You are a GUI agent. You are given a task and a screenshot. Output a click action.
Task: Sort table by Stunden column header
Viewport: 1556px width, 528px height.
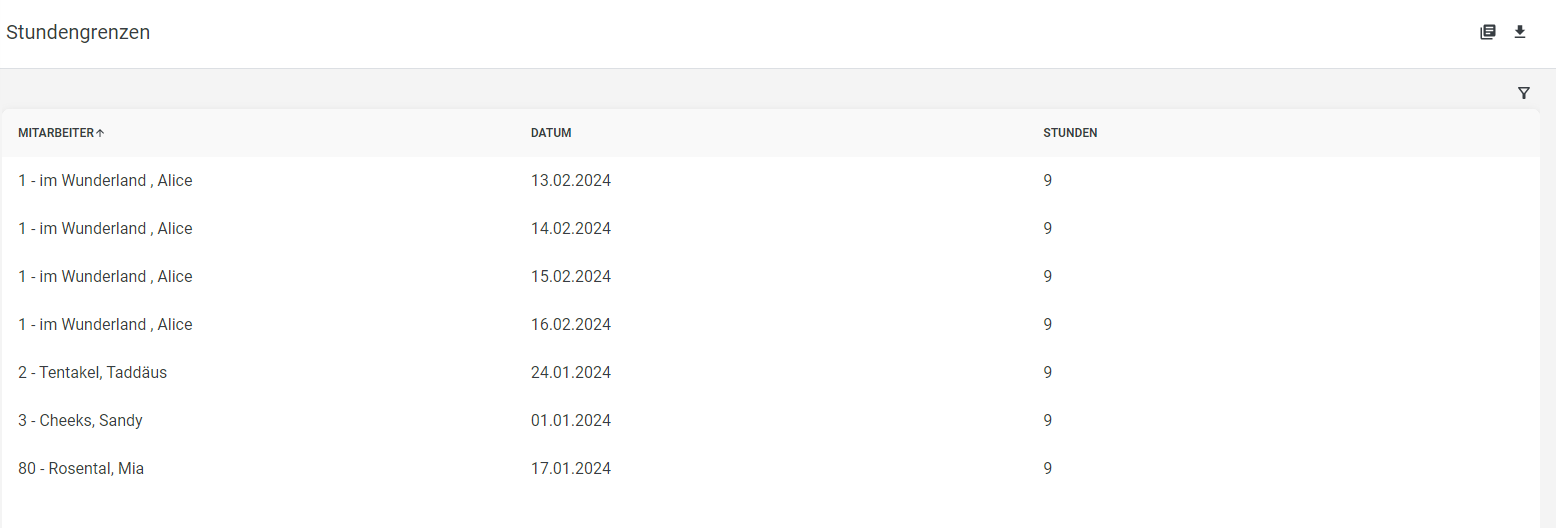tap(1070, 133)
